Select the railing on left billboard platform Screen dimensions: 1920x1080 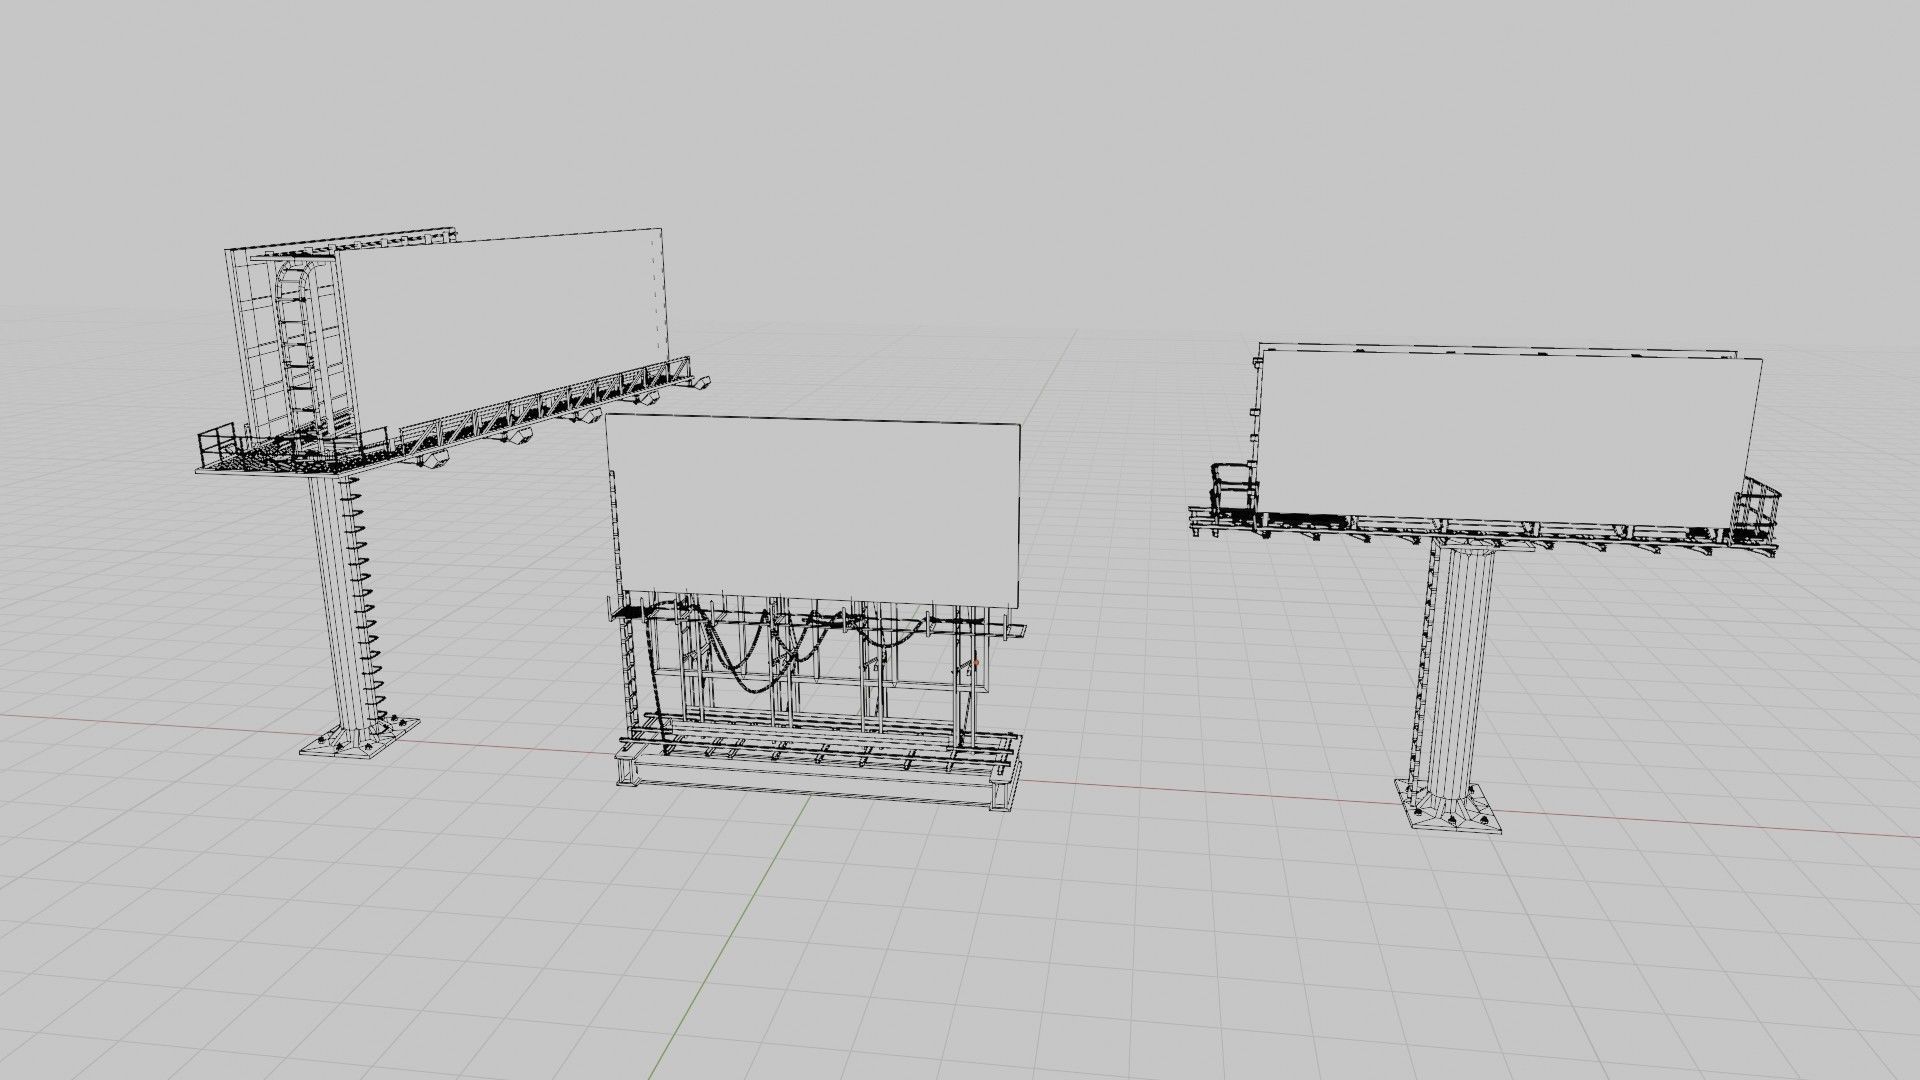220,443
